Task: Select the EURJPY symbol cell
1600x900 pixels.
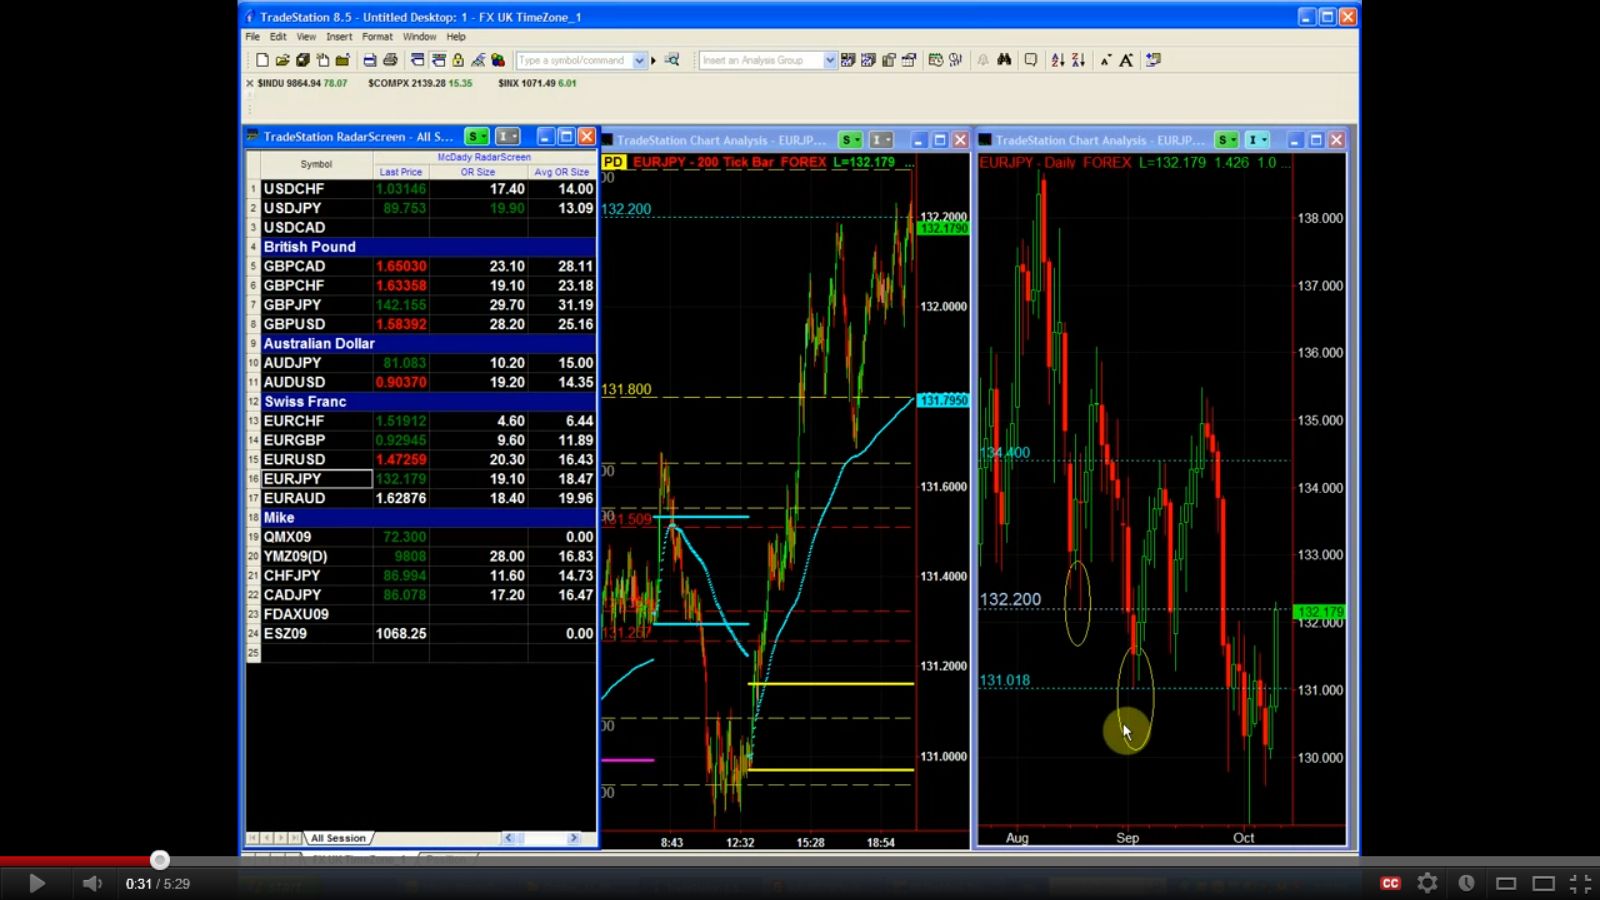Action: (317, 479)
